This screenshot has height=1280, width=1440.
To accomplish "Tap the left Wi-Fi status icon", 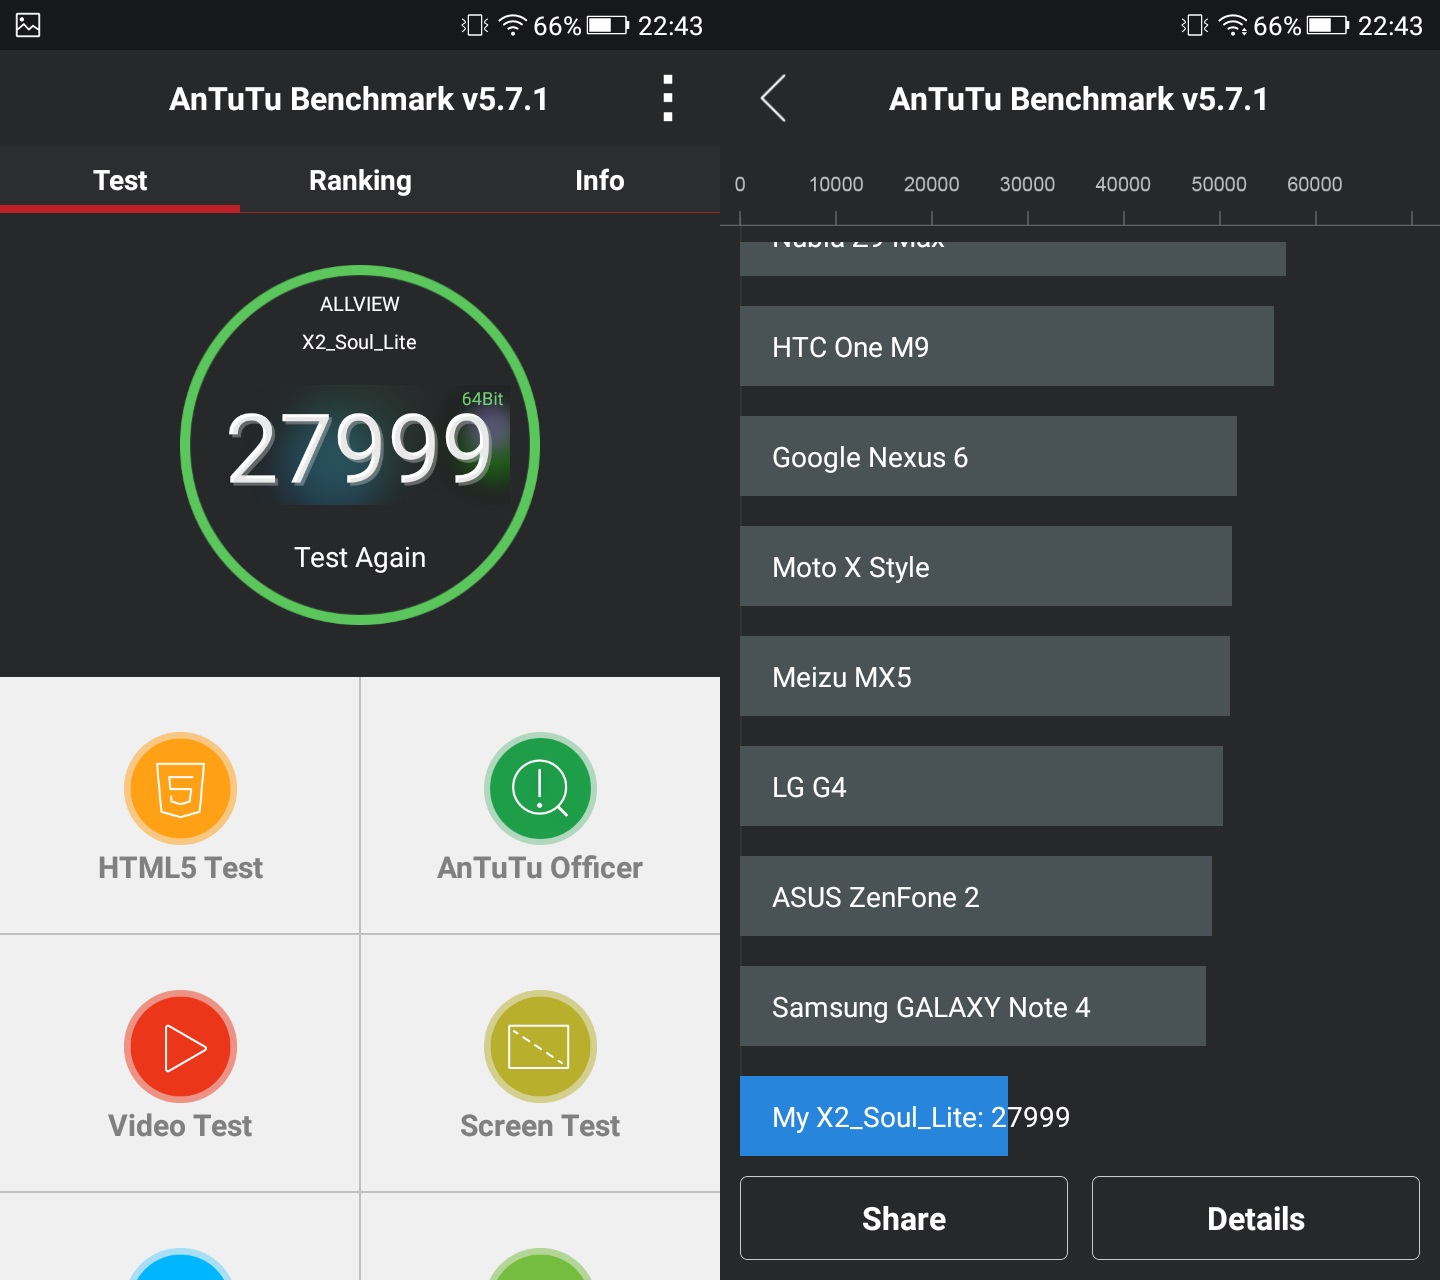I will click(512, 25).
